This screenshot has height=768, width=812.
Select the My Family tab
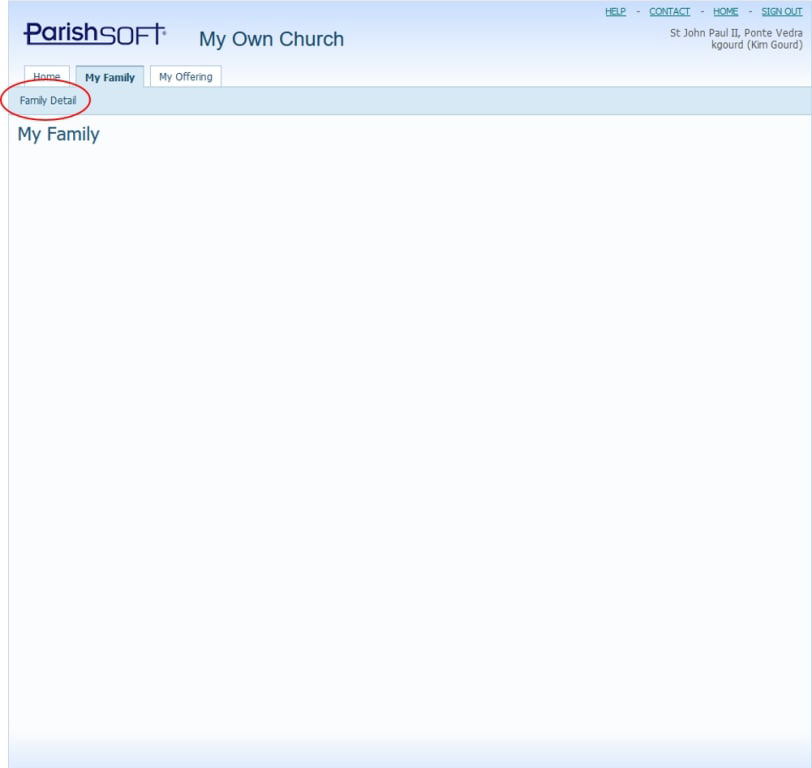tap(110, 77)
